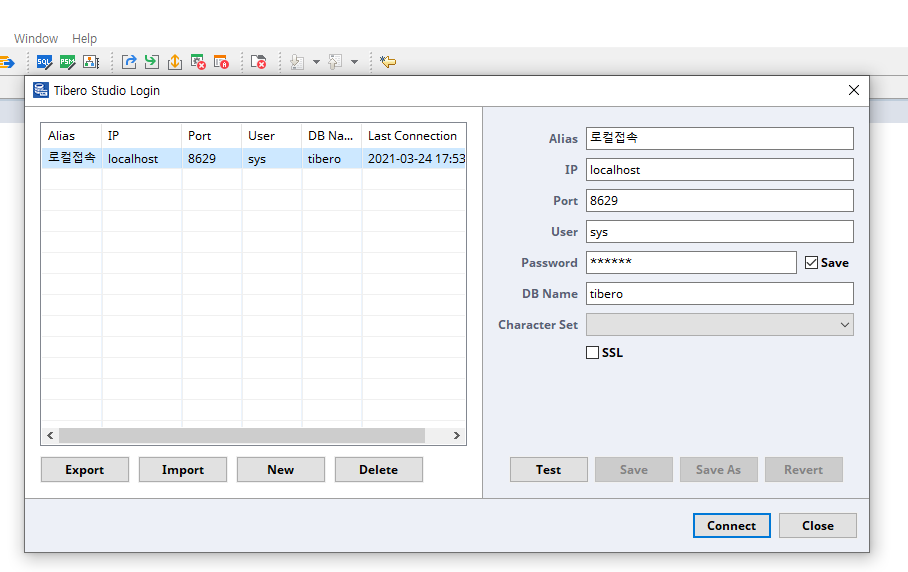The height and width of the screenshot is (572, 908).
Task: Click the blue arrow export icon
Action: click(129, 62)
